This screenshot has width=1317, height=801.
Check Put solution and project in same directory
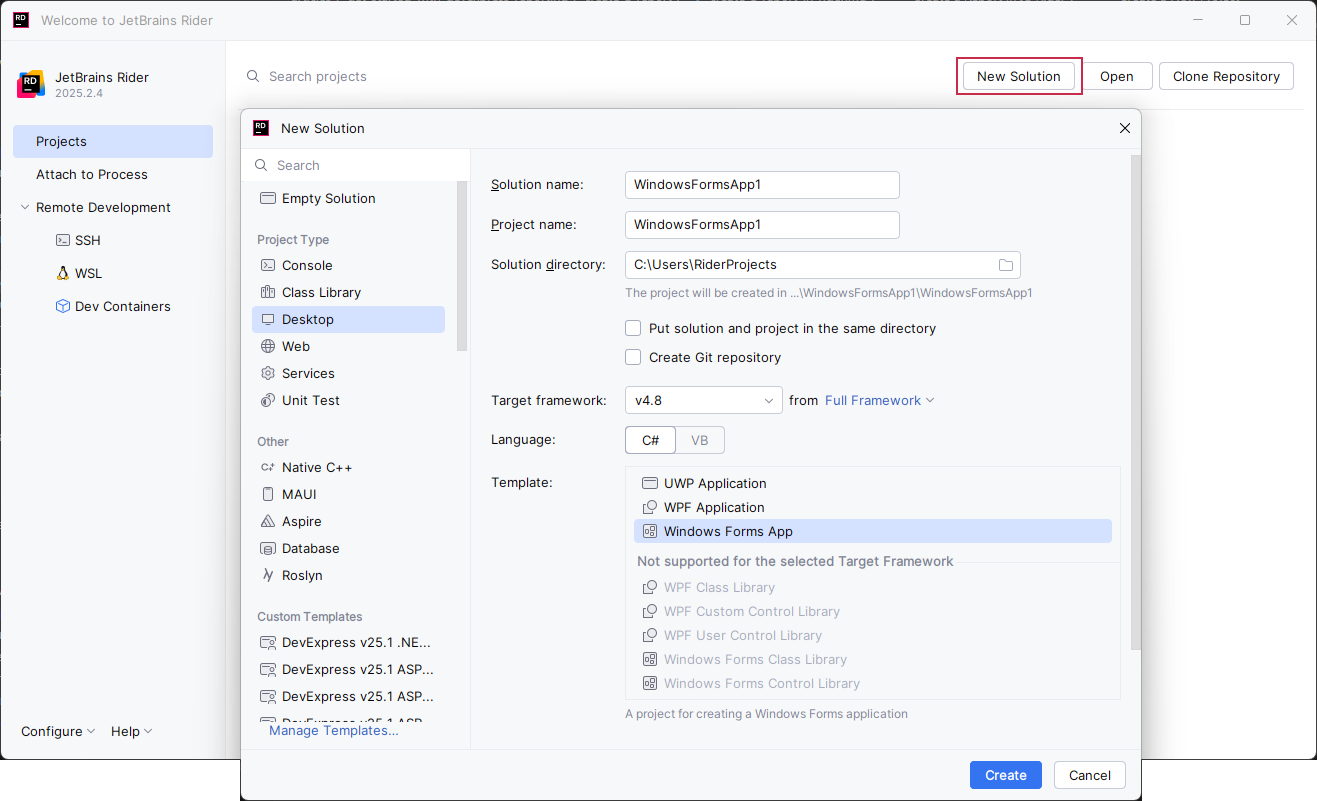[x=633, y=328]
